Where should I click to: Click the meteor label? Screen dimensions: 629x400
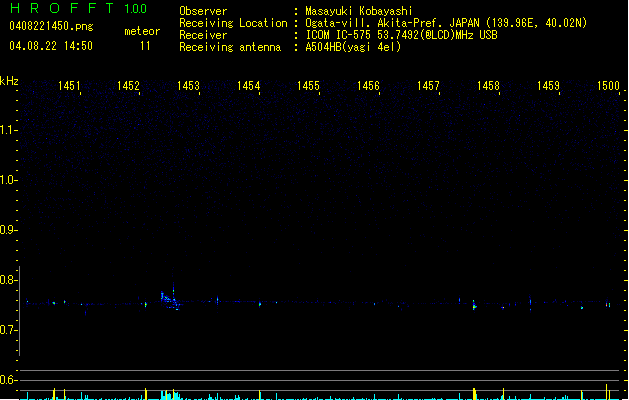tap(142, 31)
